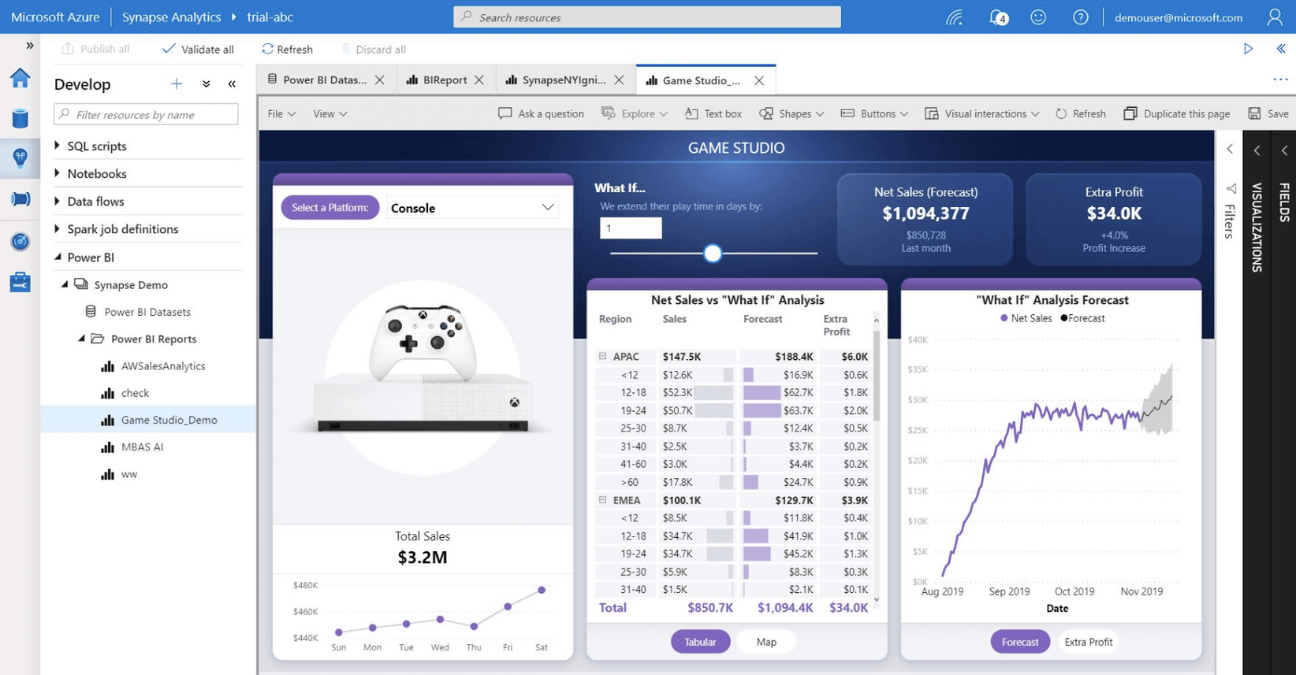The width and height of the screenshot is (1296, 675).
Task: Open the Data hub database icon
Action: (20, 119)
